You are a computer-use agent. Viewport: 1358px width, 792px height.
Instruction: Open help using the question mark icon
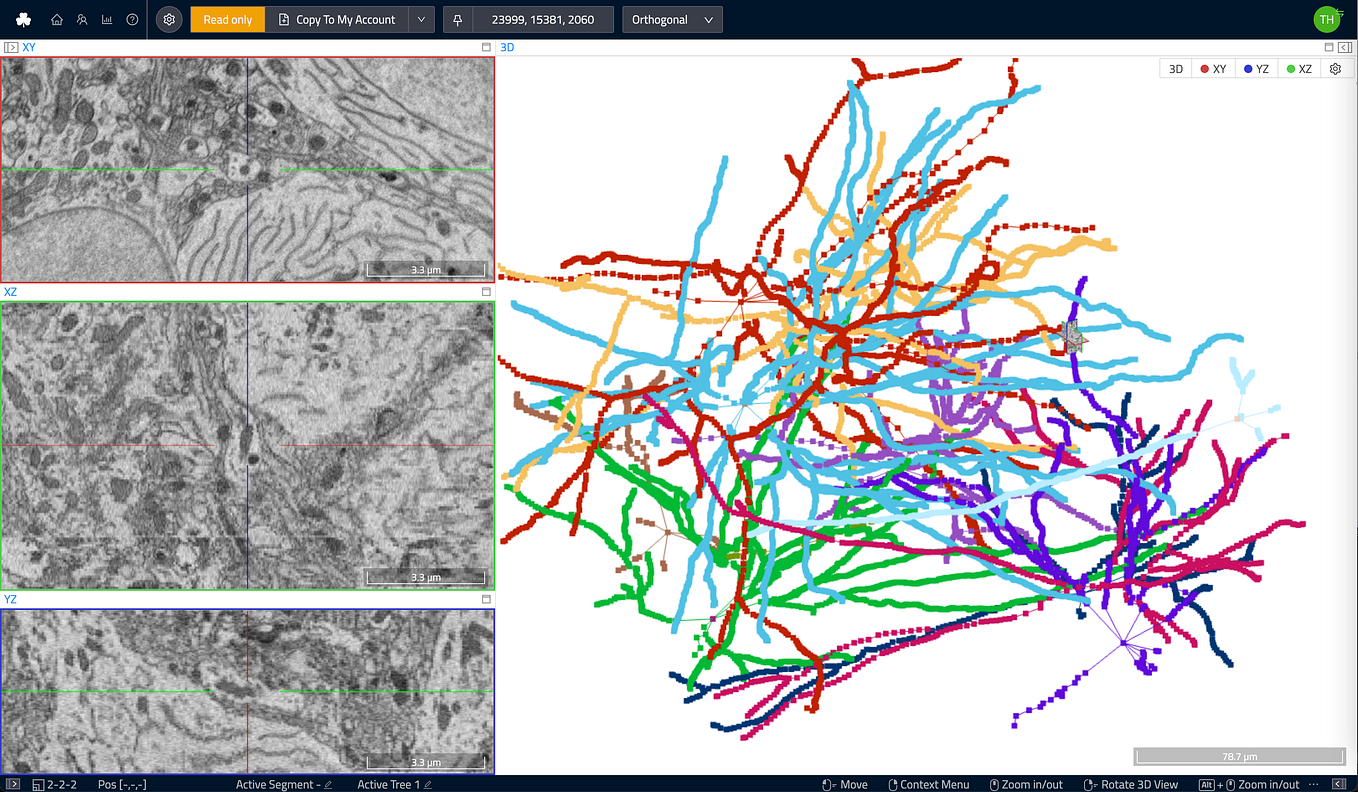(x=131, y=19)
